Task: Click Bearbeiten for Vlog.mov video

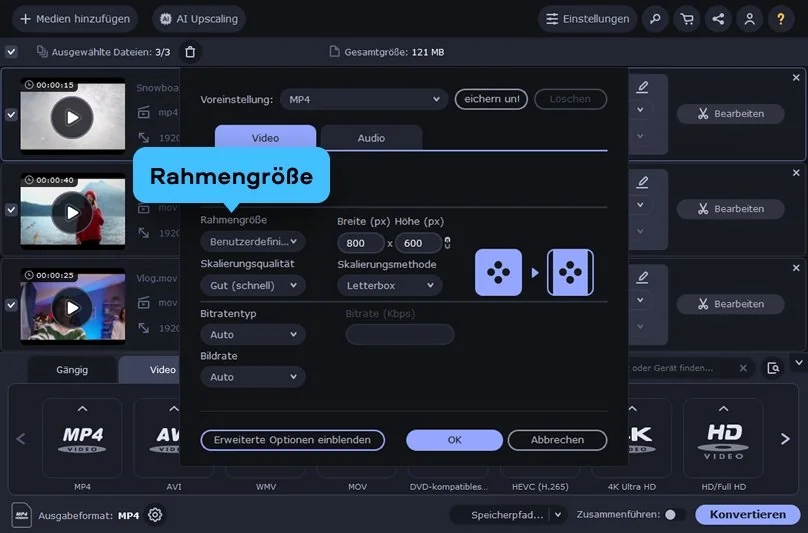Action: [731, 304]
